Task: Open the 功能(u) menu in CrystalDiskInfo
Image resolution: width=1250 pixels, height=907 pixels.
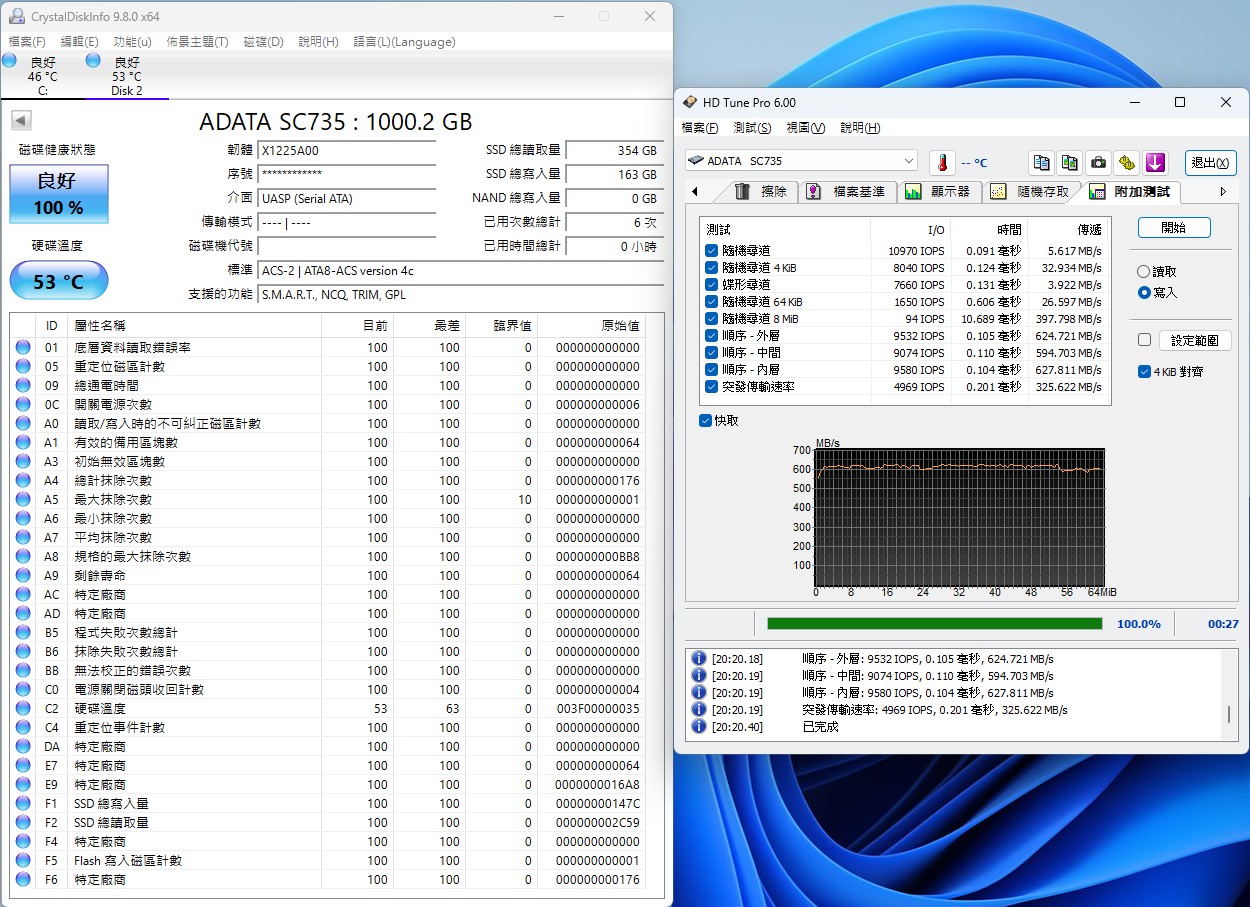Action: pos(132,42)
